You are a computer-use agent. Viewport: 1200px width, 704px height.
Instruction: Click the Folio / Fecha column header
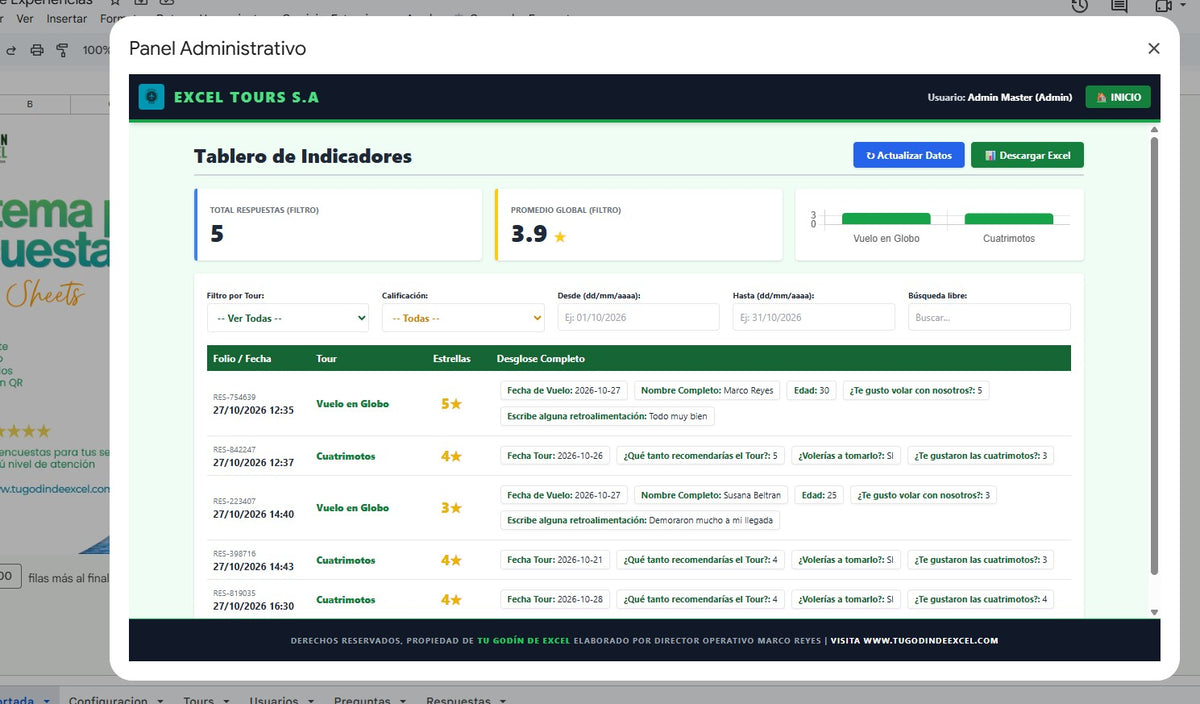[x=242, y=358]
